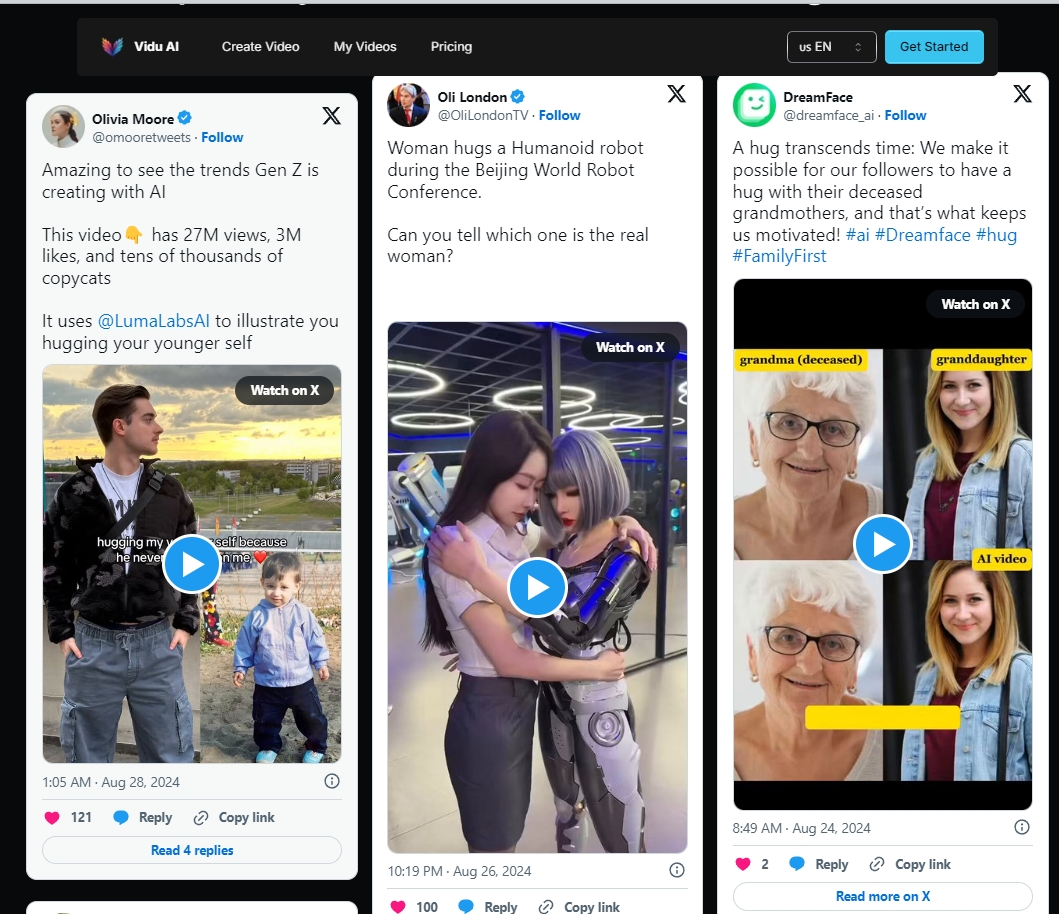Play the grandma and granddaughter video
The height and width of the screenshot is (914, 1059).
click(882, 544)
